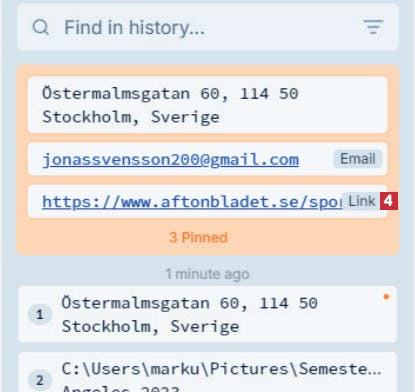Click the partially visible Angeles 2023 line

click(x=121, y=388)
